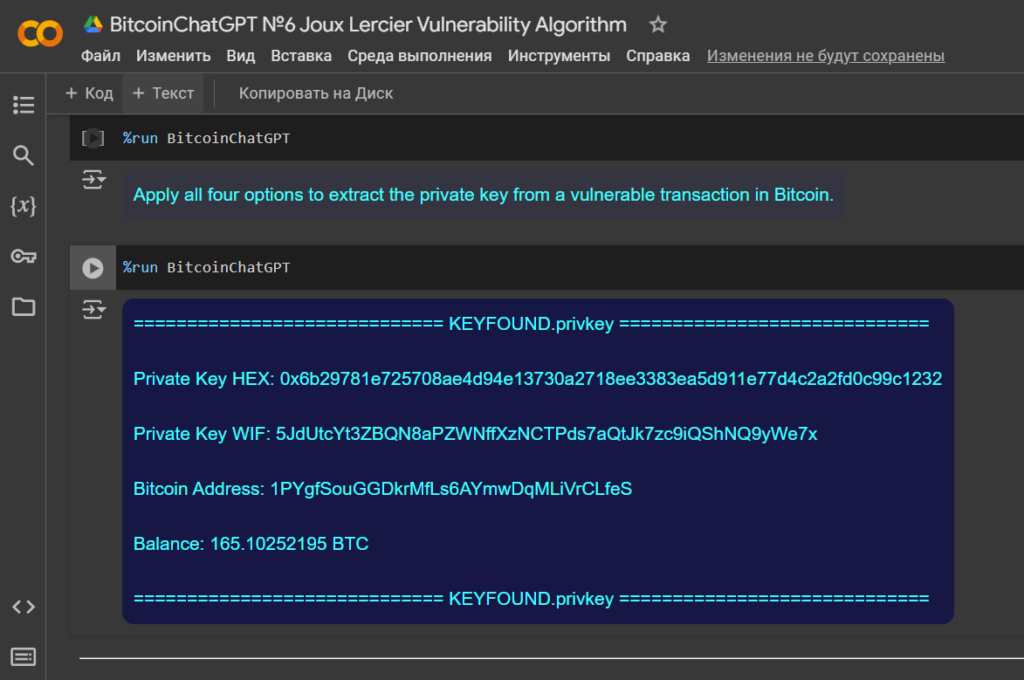Open the Вид menu
Screen dimensions: 1024x680
pyautogui.click(x=240, y=56)
